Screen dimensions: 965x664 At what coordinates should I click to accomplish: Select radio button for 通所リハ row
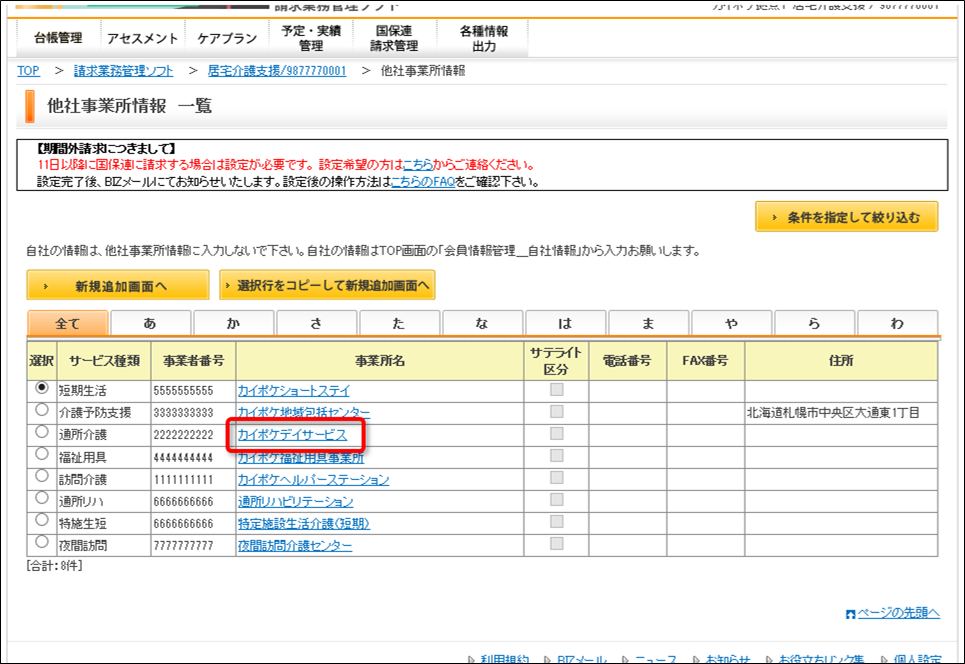point(41,498)
